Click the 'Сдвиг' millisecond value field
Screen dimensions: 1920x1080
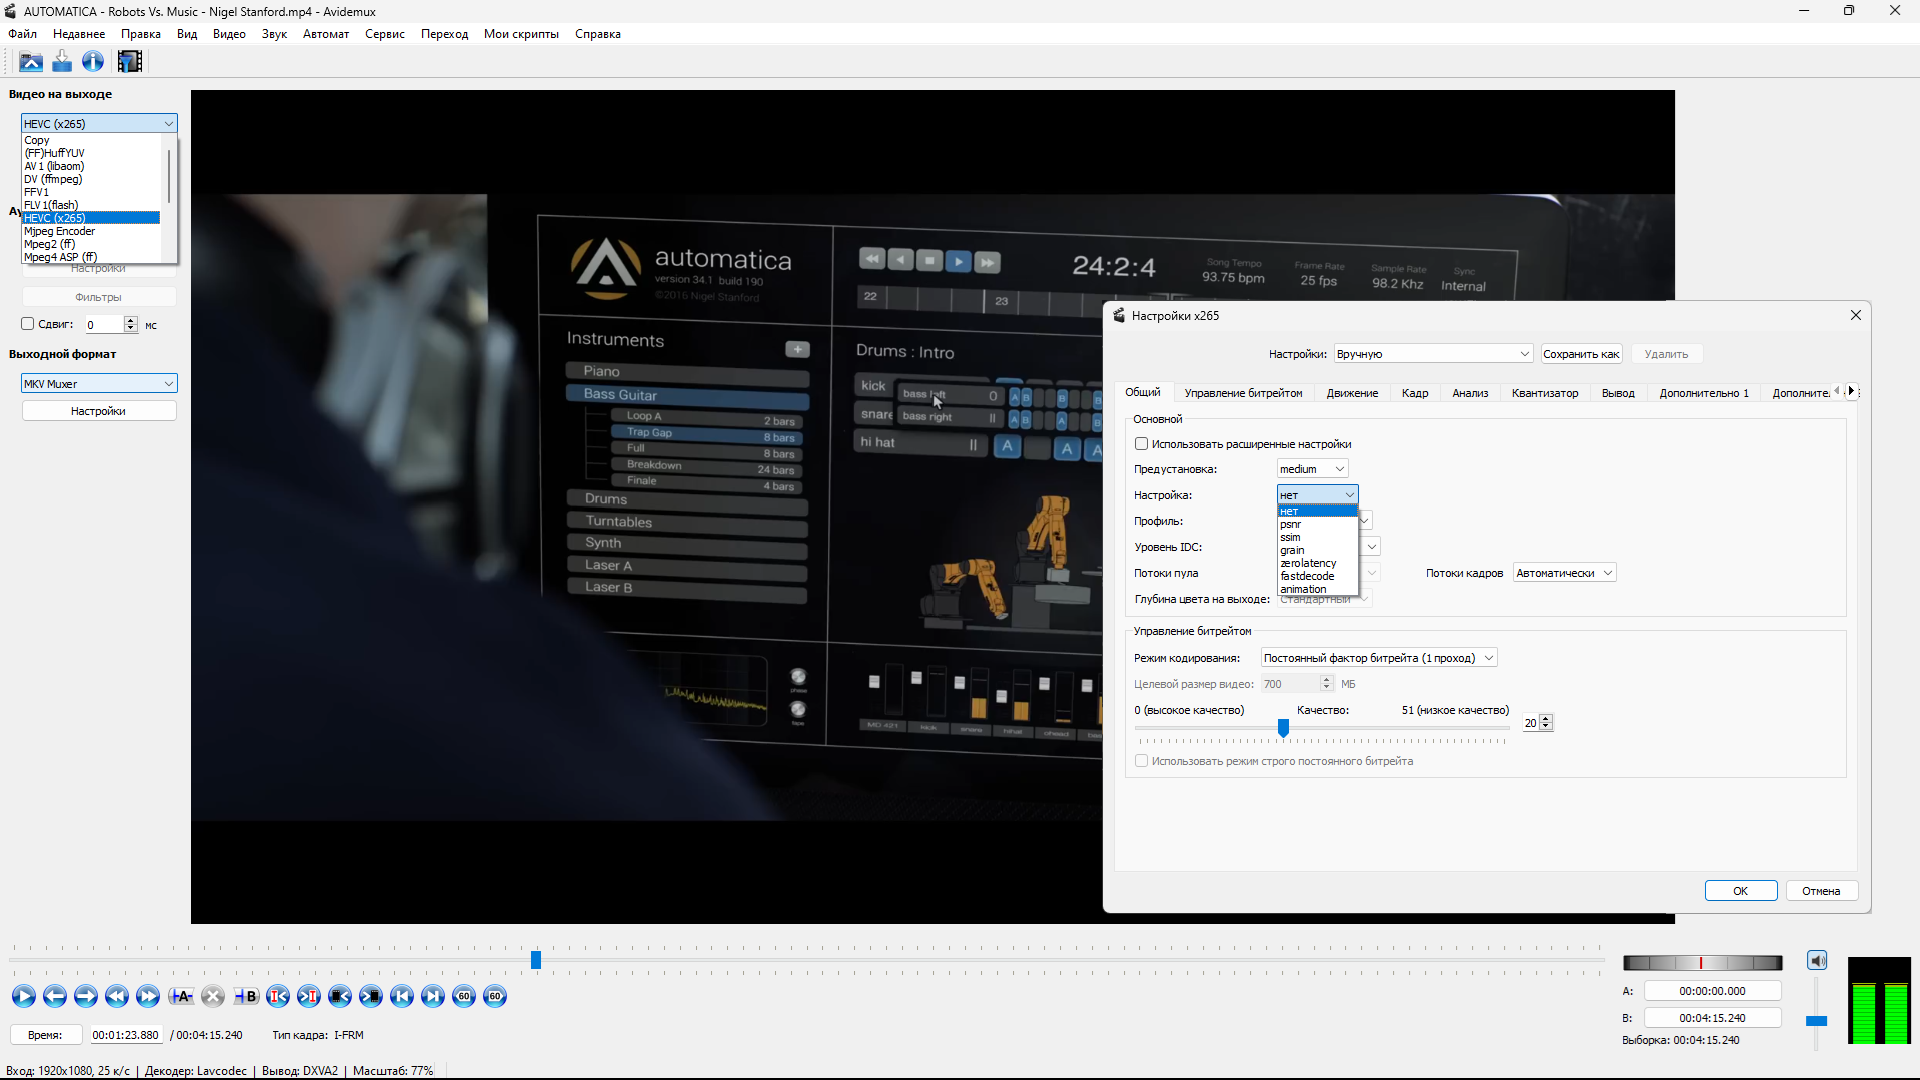(x=104, y=325)
